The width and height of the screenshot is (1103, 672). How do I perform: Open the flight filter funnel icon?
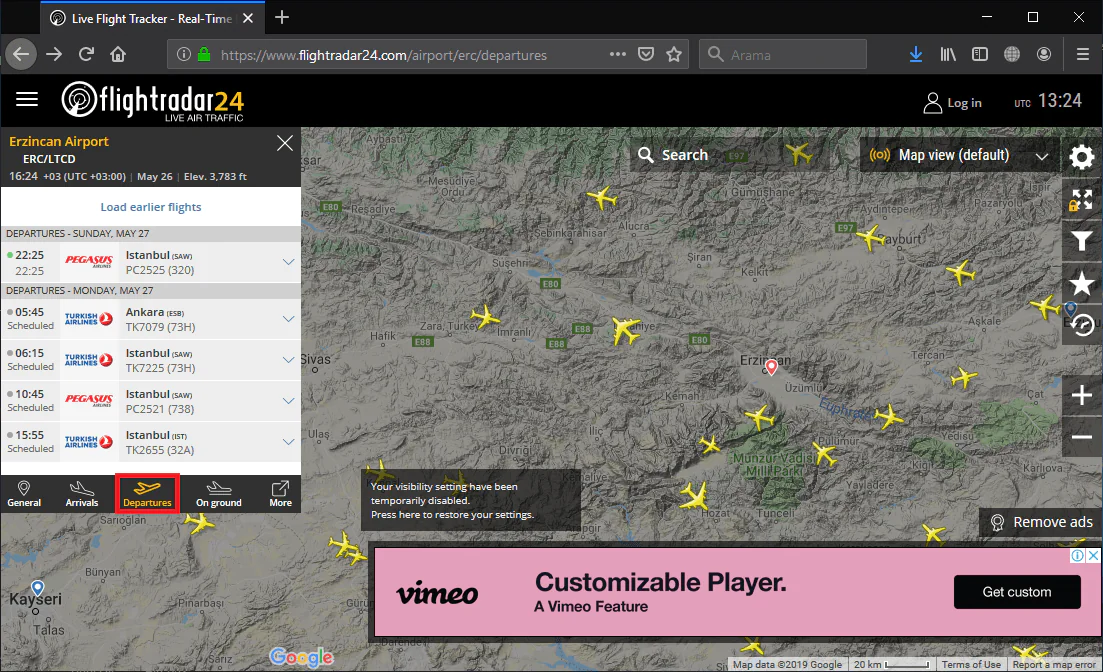(1082, 240)
